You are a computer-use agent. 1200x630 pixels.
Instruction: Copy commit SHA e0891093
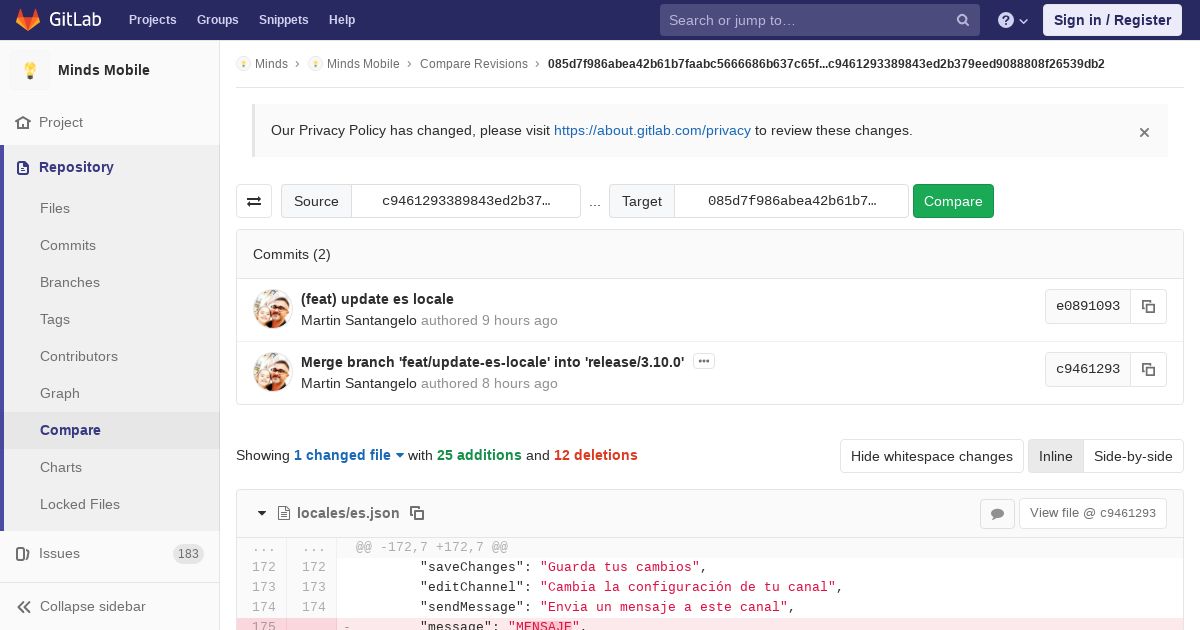(x=1148, y=307)
